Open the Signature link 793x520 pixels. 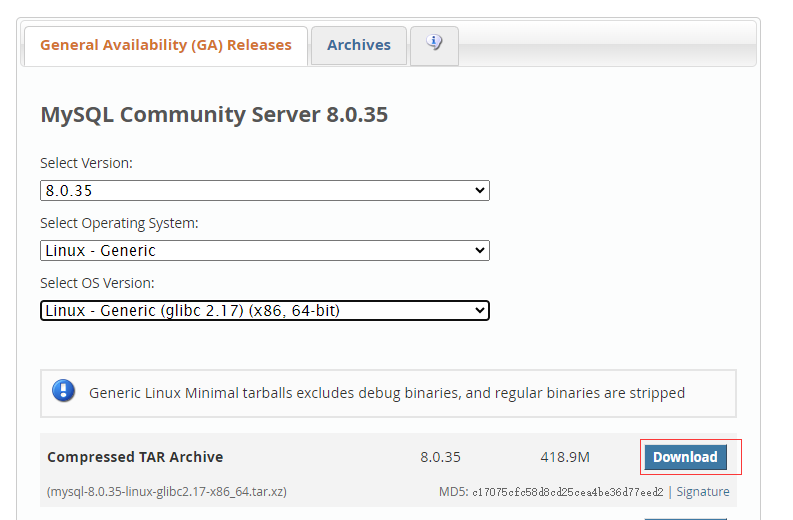[x=703, y=492]
